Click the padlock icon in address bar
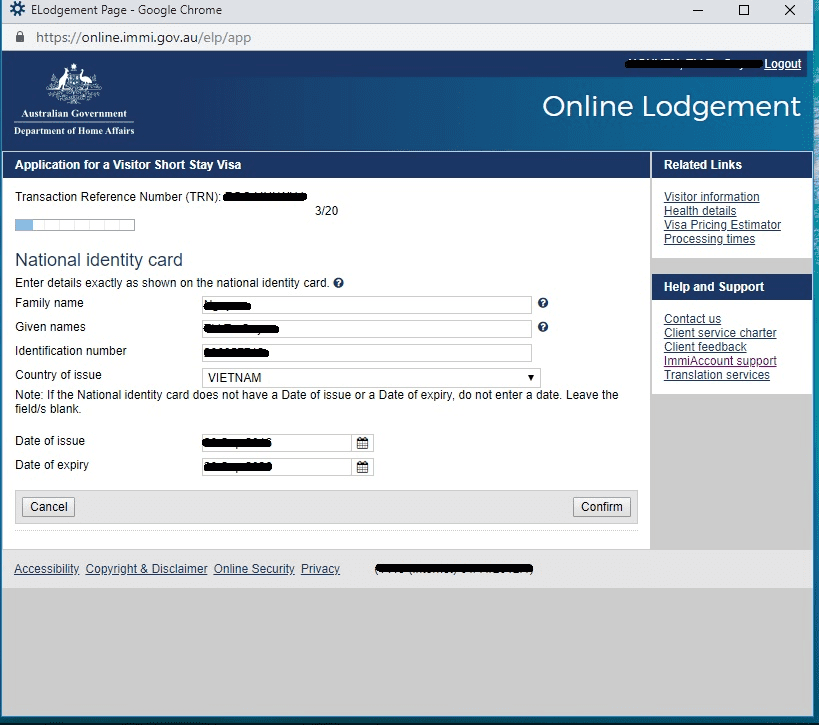Viewport: 819px width, 725px height. (x=19, y=37)
